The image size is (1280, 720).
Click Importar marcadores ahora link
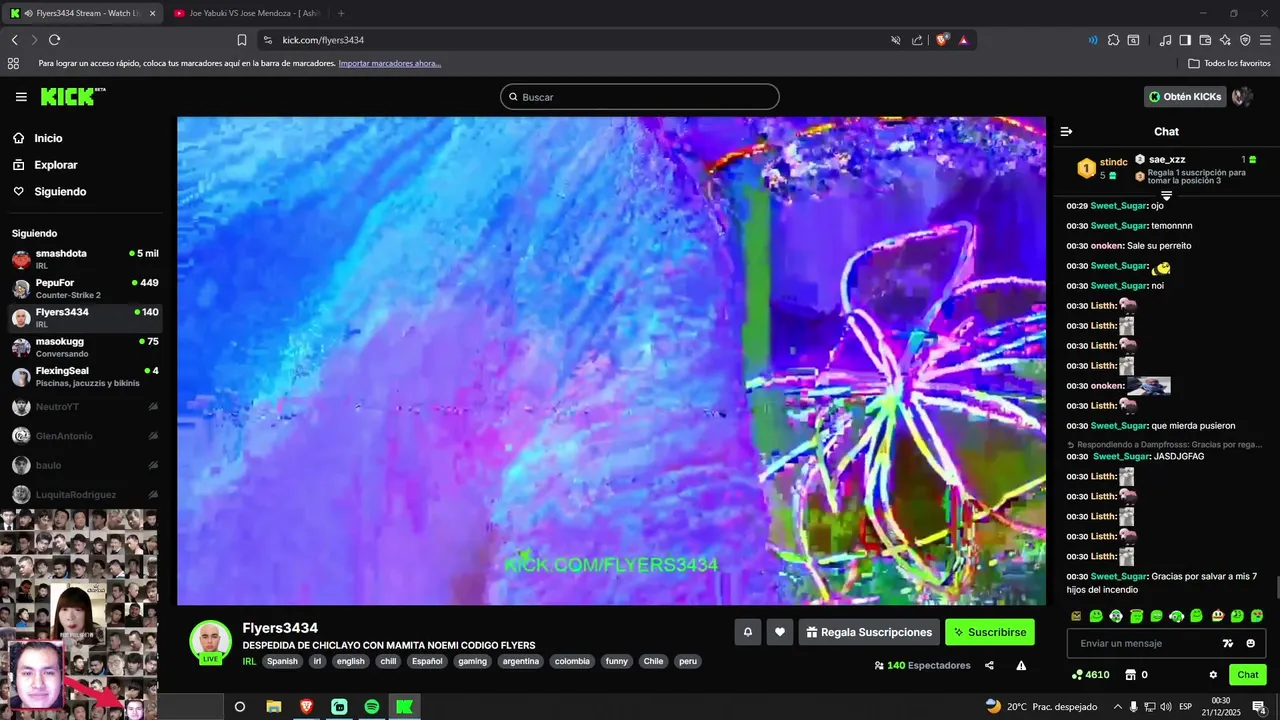pos(389,63)
